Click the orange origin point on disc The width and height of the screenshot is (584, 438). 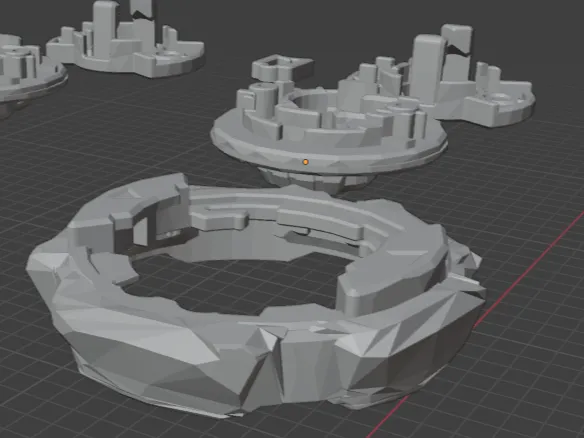coord(305,162)
